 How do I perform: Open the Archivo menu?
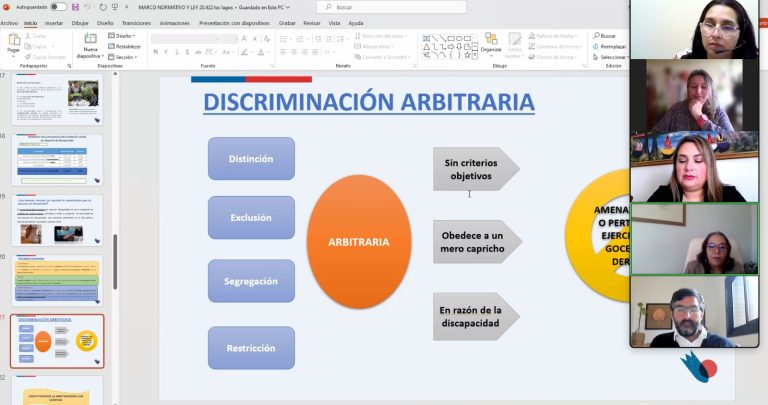[9, 23]
